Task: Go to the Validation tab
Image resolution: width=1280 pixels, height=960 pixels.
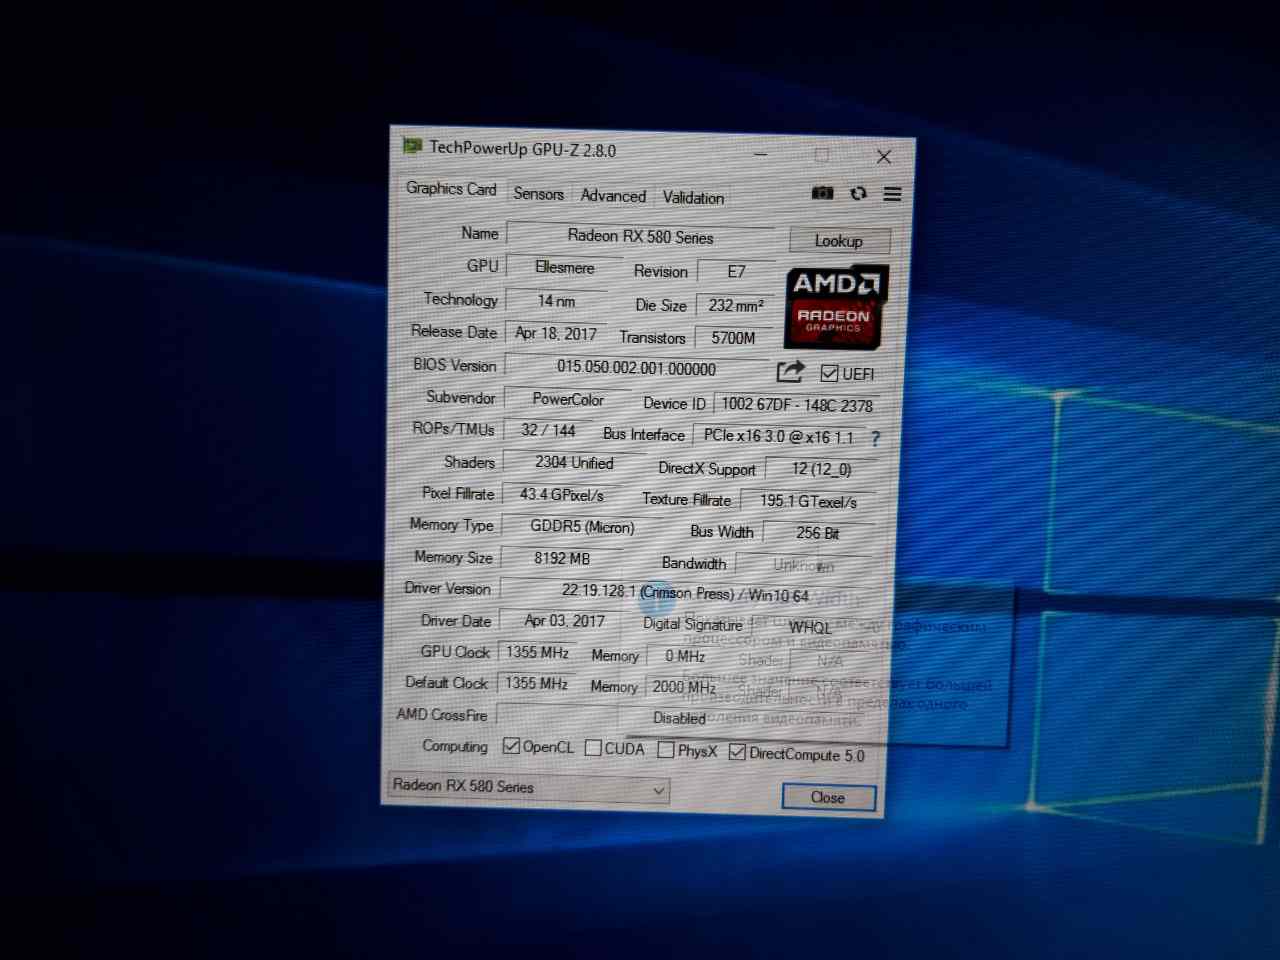Action: 693,198
